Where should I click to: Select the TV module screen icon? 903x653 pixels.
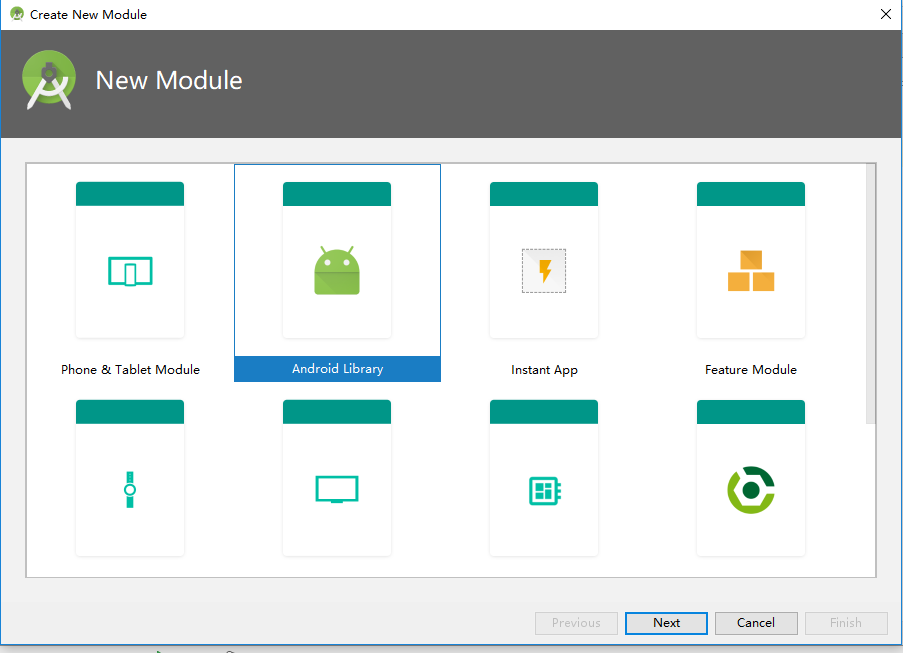[x=337, y=489]
